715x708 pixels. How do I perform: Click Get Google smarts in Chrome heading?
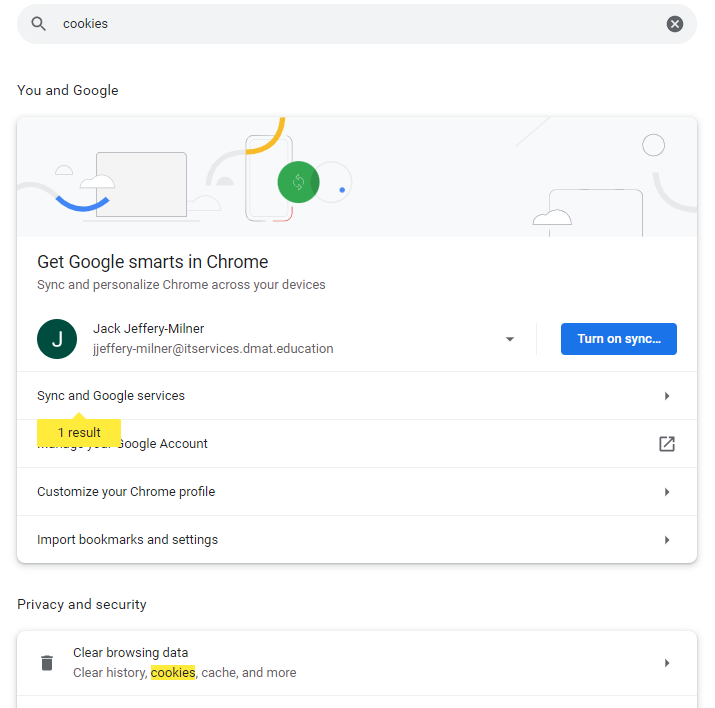152,262
